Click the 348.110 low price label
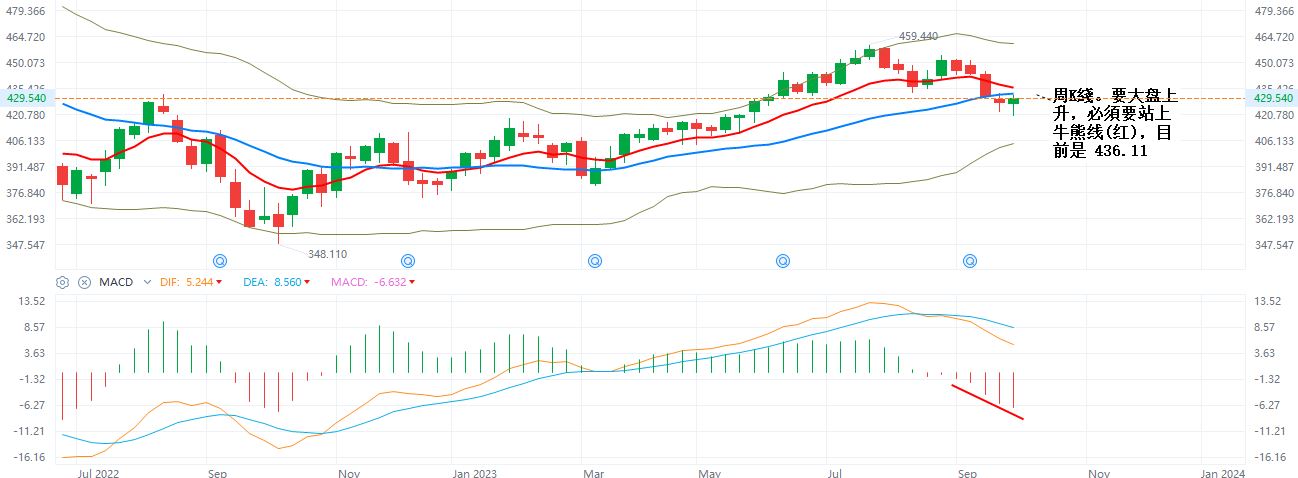 pyautogui.click(x=327, y=254)
